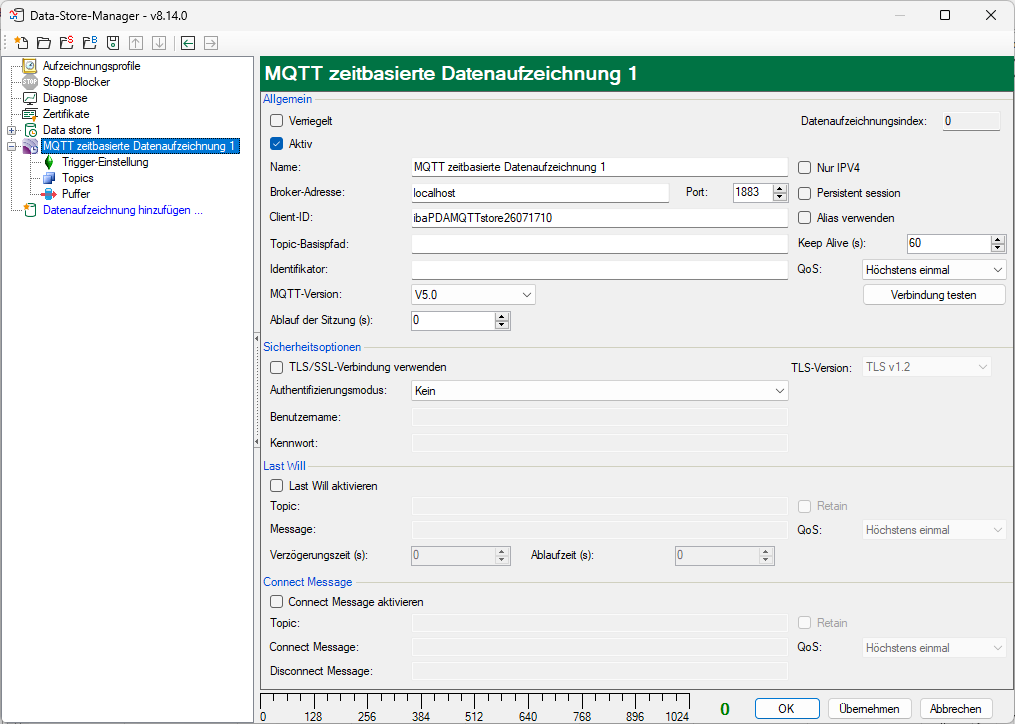Click Datenaufzeichnung hinzufügen link

point(122,210)
